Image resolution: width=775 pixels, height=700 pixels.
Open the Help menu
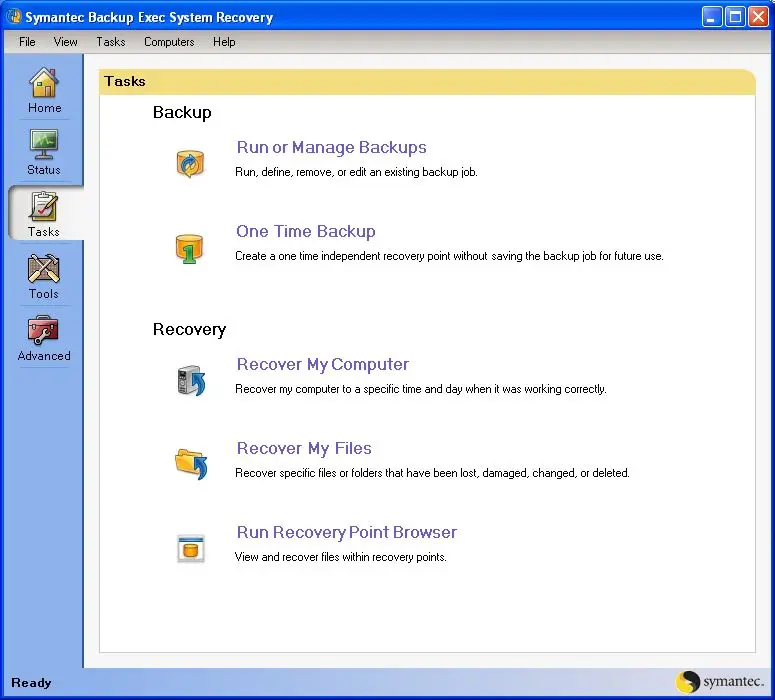tap(224, 42)
